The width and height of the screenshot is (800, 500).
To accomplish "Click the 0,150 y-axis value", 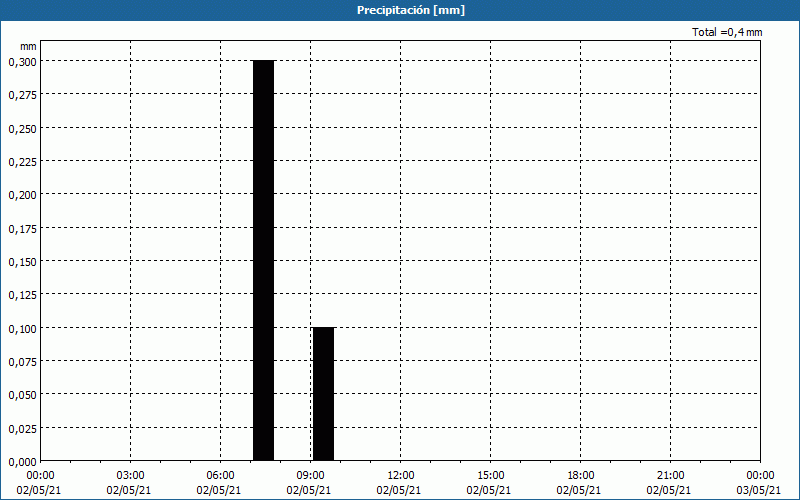I will (22, 262).
